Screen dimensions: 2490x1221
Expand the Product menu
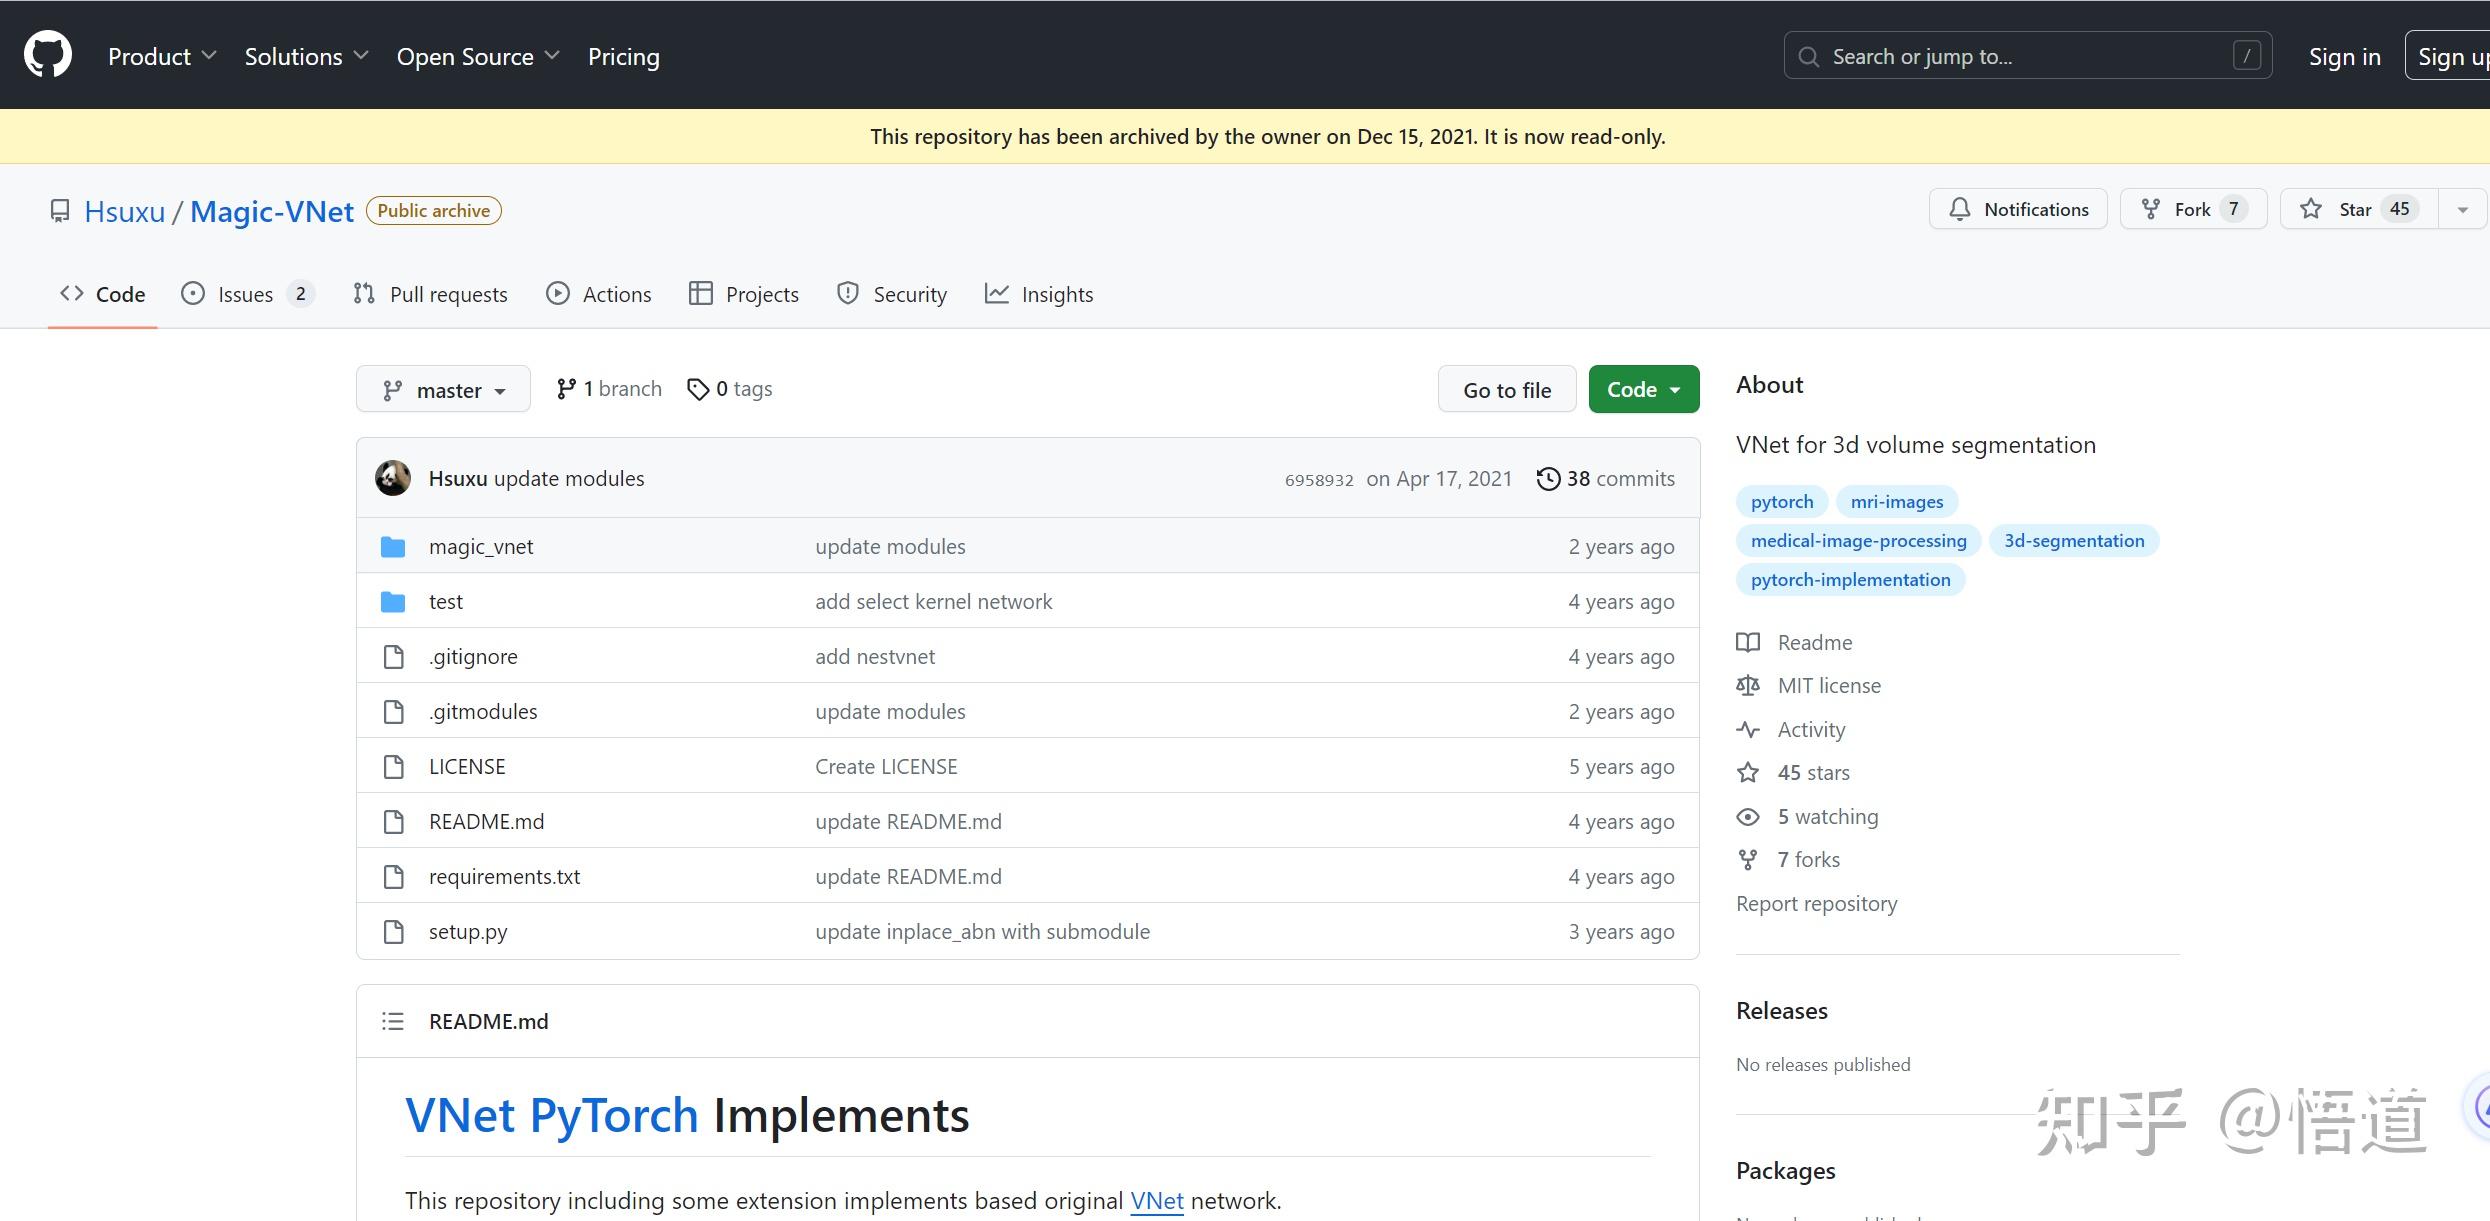pos(162,56)
